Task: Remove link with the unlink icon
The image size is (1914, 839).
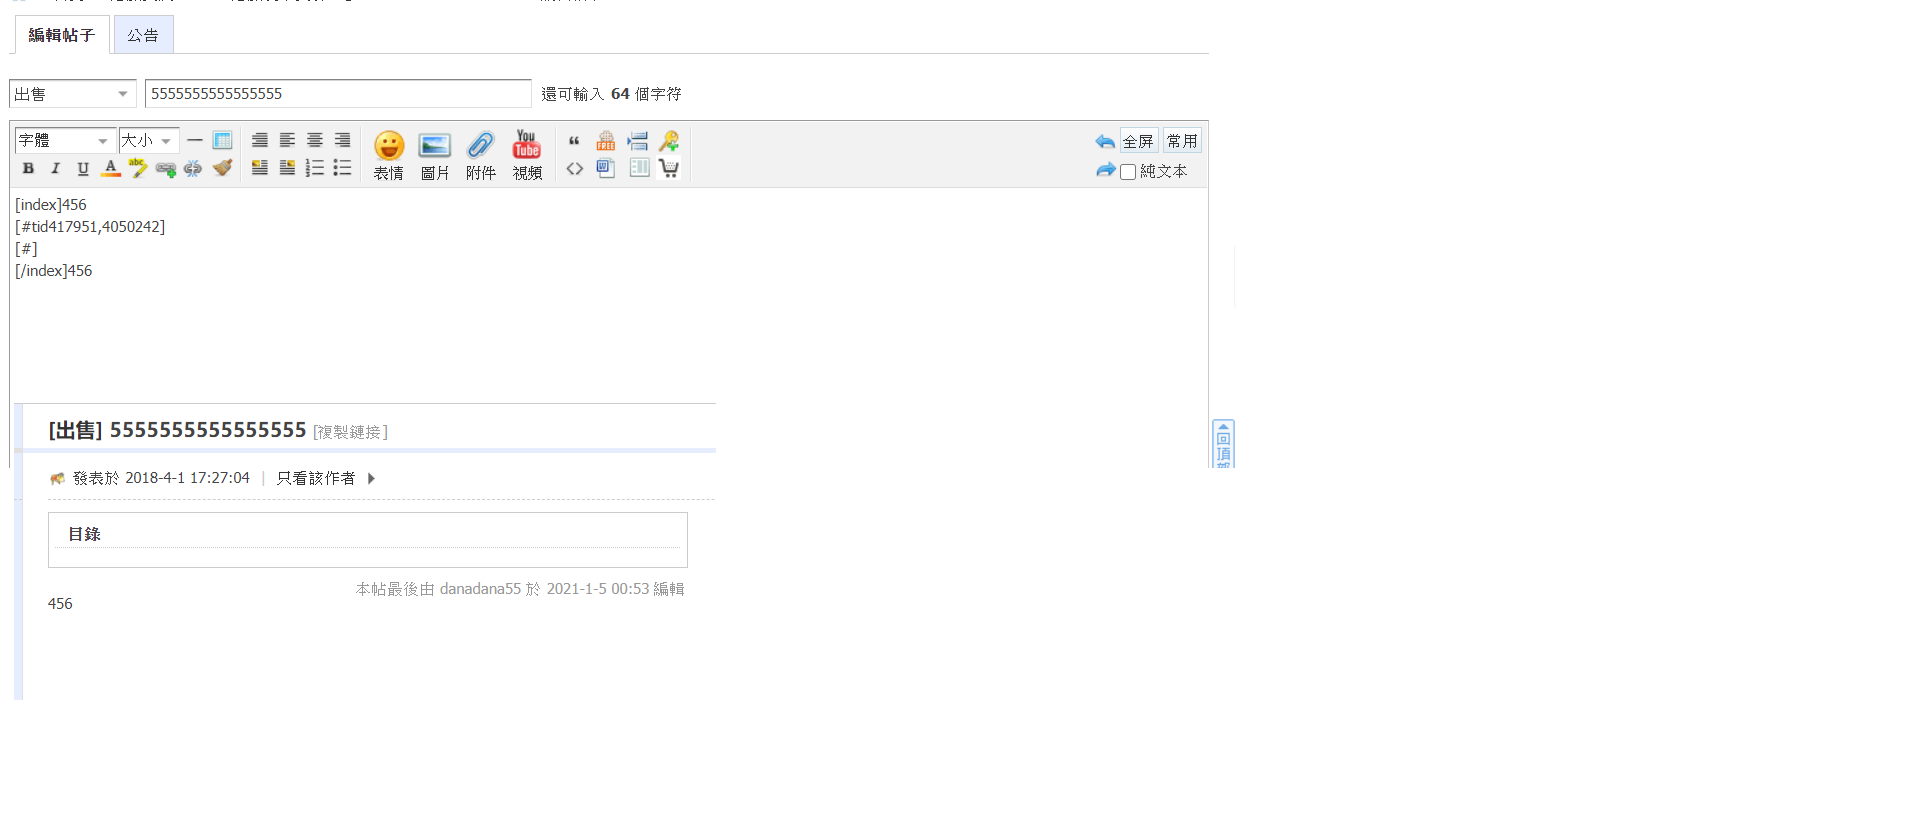Action: 193,169
